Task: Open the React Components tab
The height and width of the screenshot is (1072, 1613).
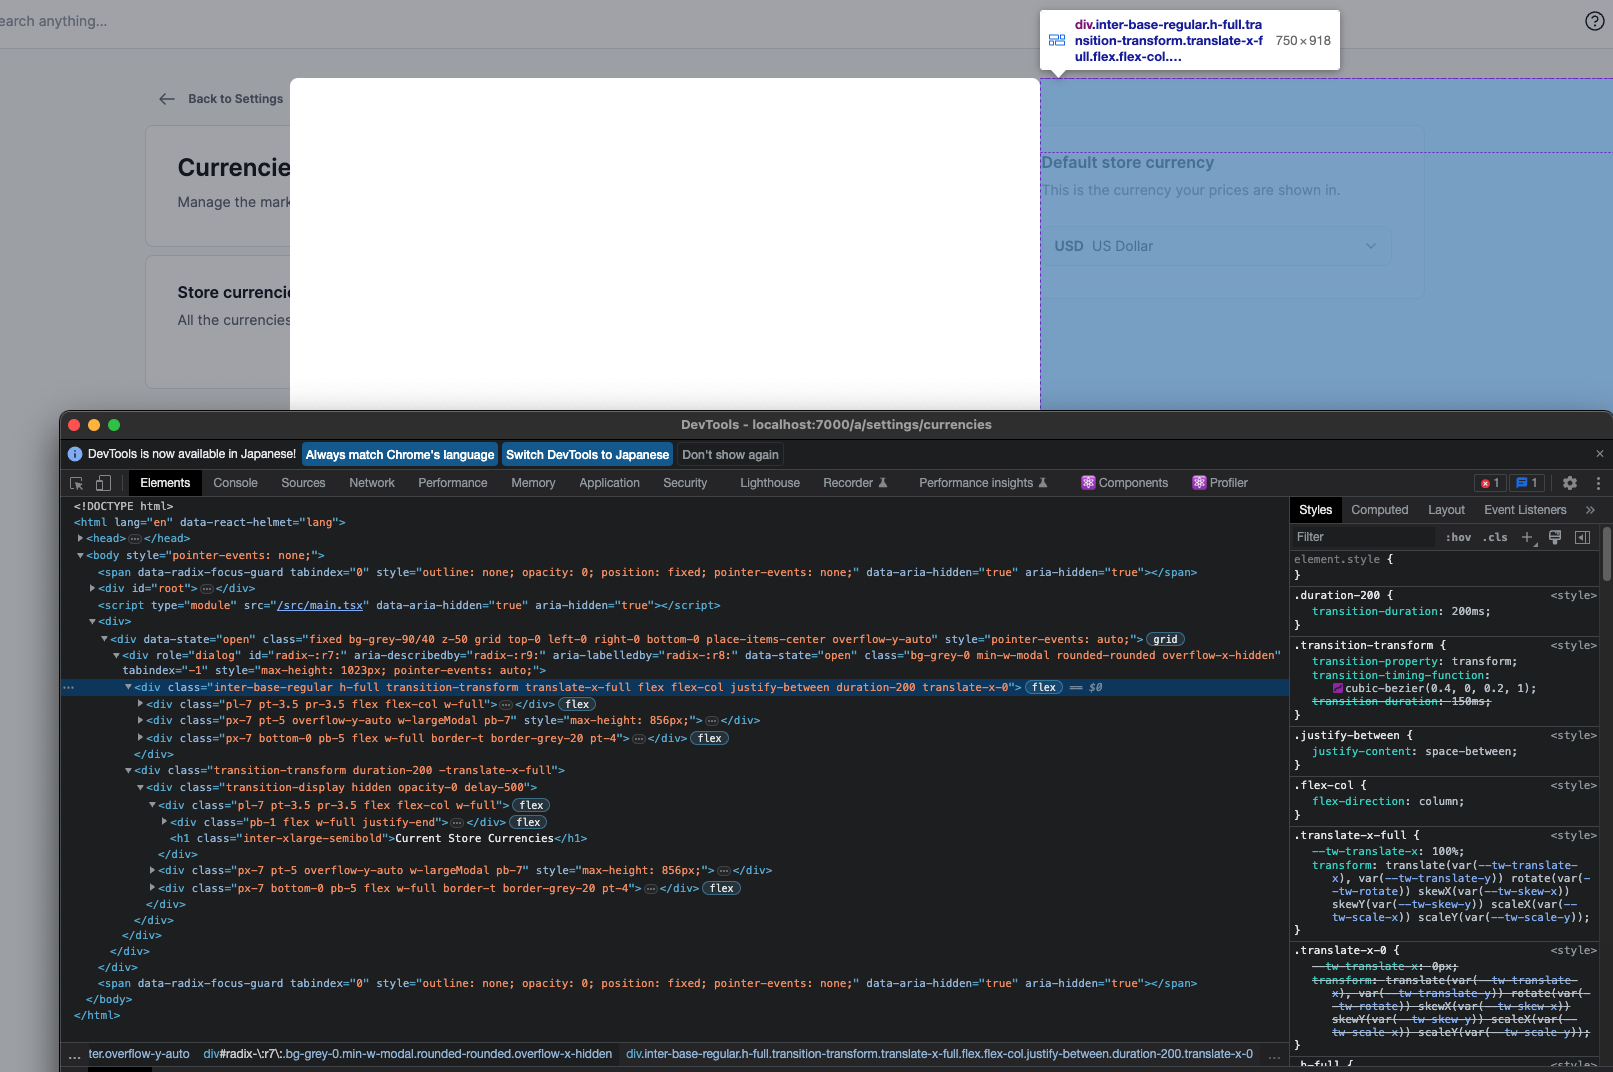Action: click(x=1124, y=483)
